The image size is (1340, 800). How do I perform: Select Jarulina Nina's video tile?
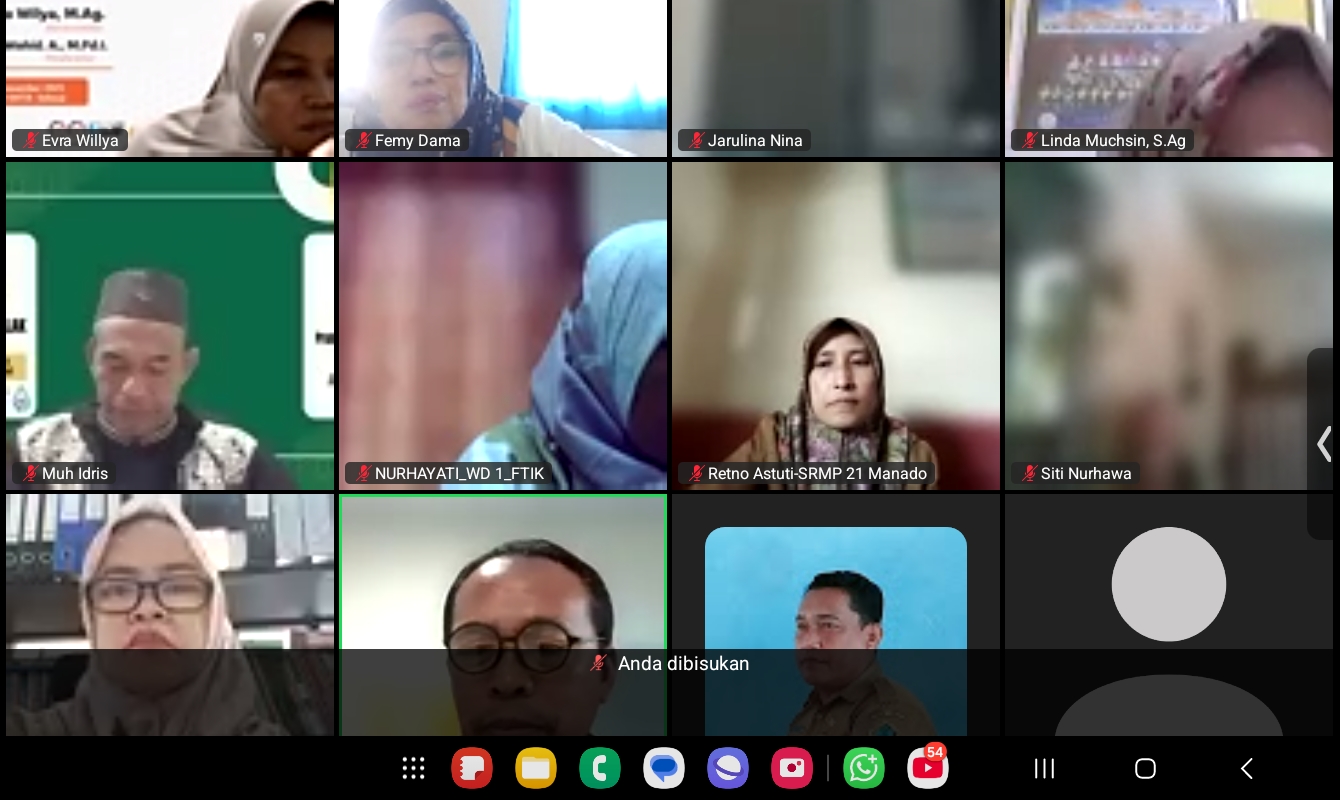click(836, 78)
